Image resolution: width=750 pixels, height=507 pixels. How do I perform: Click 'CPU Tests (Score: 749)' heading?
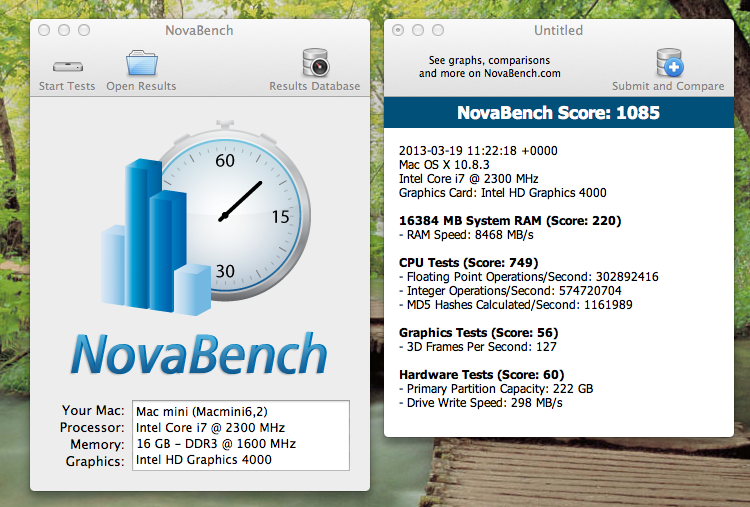pyautogui.click(x=469, y=263)
